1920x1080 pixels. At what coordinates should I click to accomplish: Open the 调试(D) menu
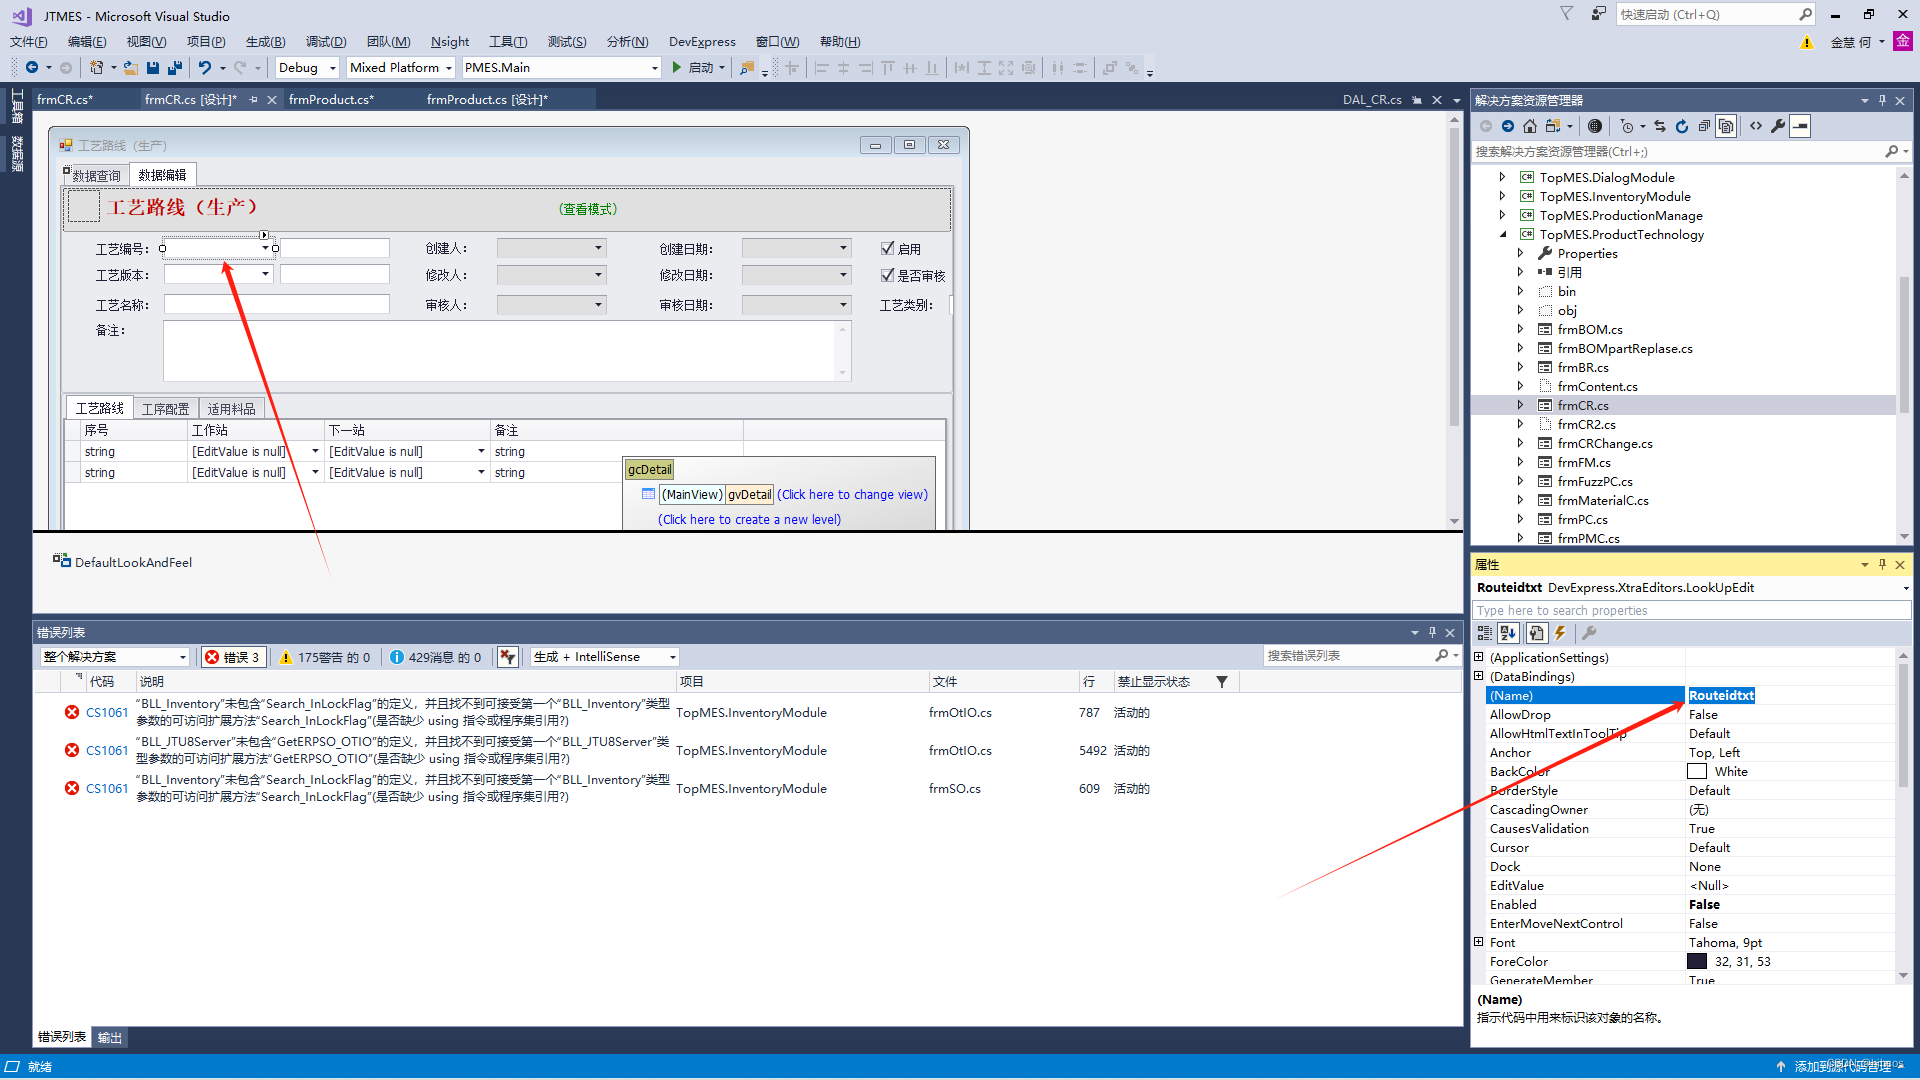[326, 41]
